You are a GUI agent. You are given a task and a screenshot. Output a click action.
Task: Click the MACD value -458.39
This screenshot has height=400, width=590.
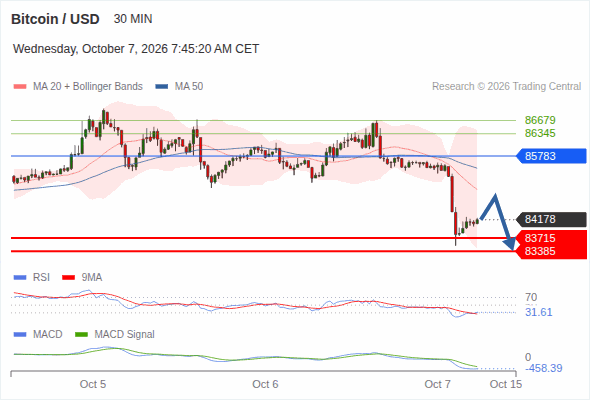pos(544,368)
